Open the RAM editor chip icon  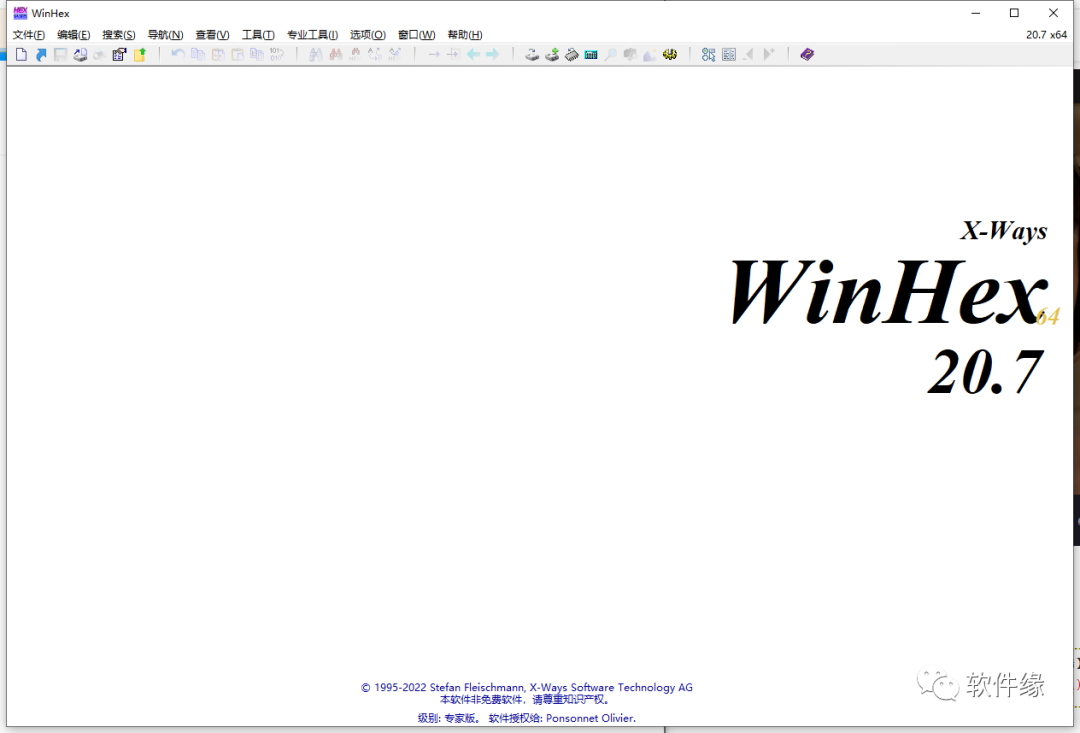click(572, 54)
